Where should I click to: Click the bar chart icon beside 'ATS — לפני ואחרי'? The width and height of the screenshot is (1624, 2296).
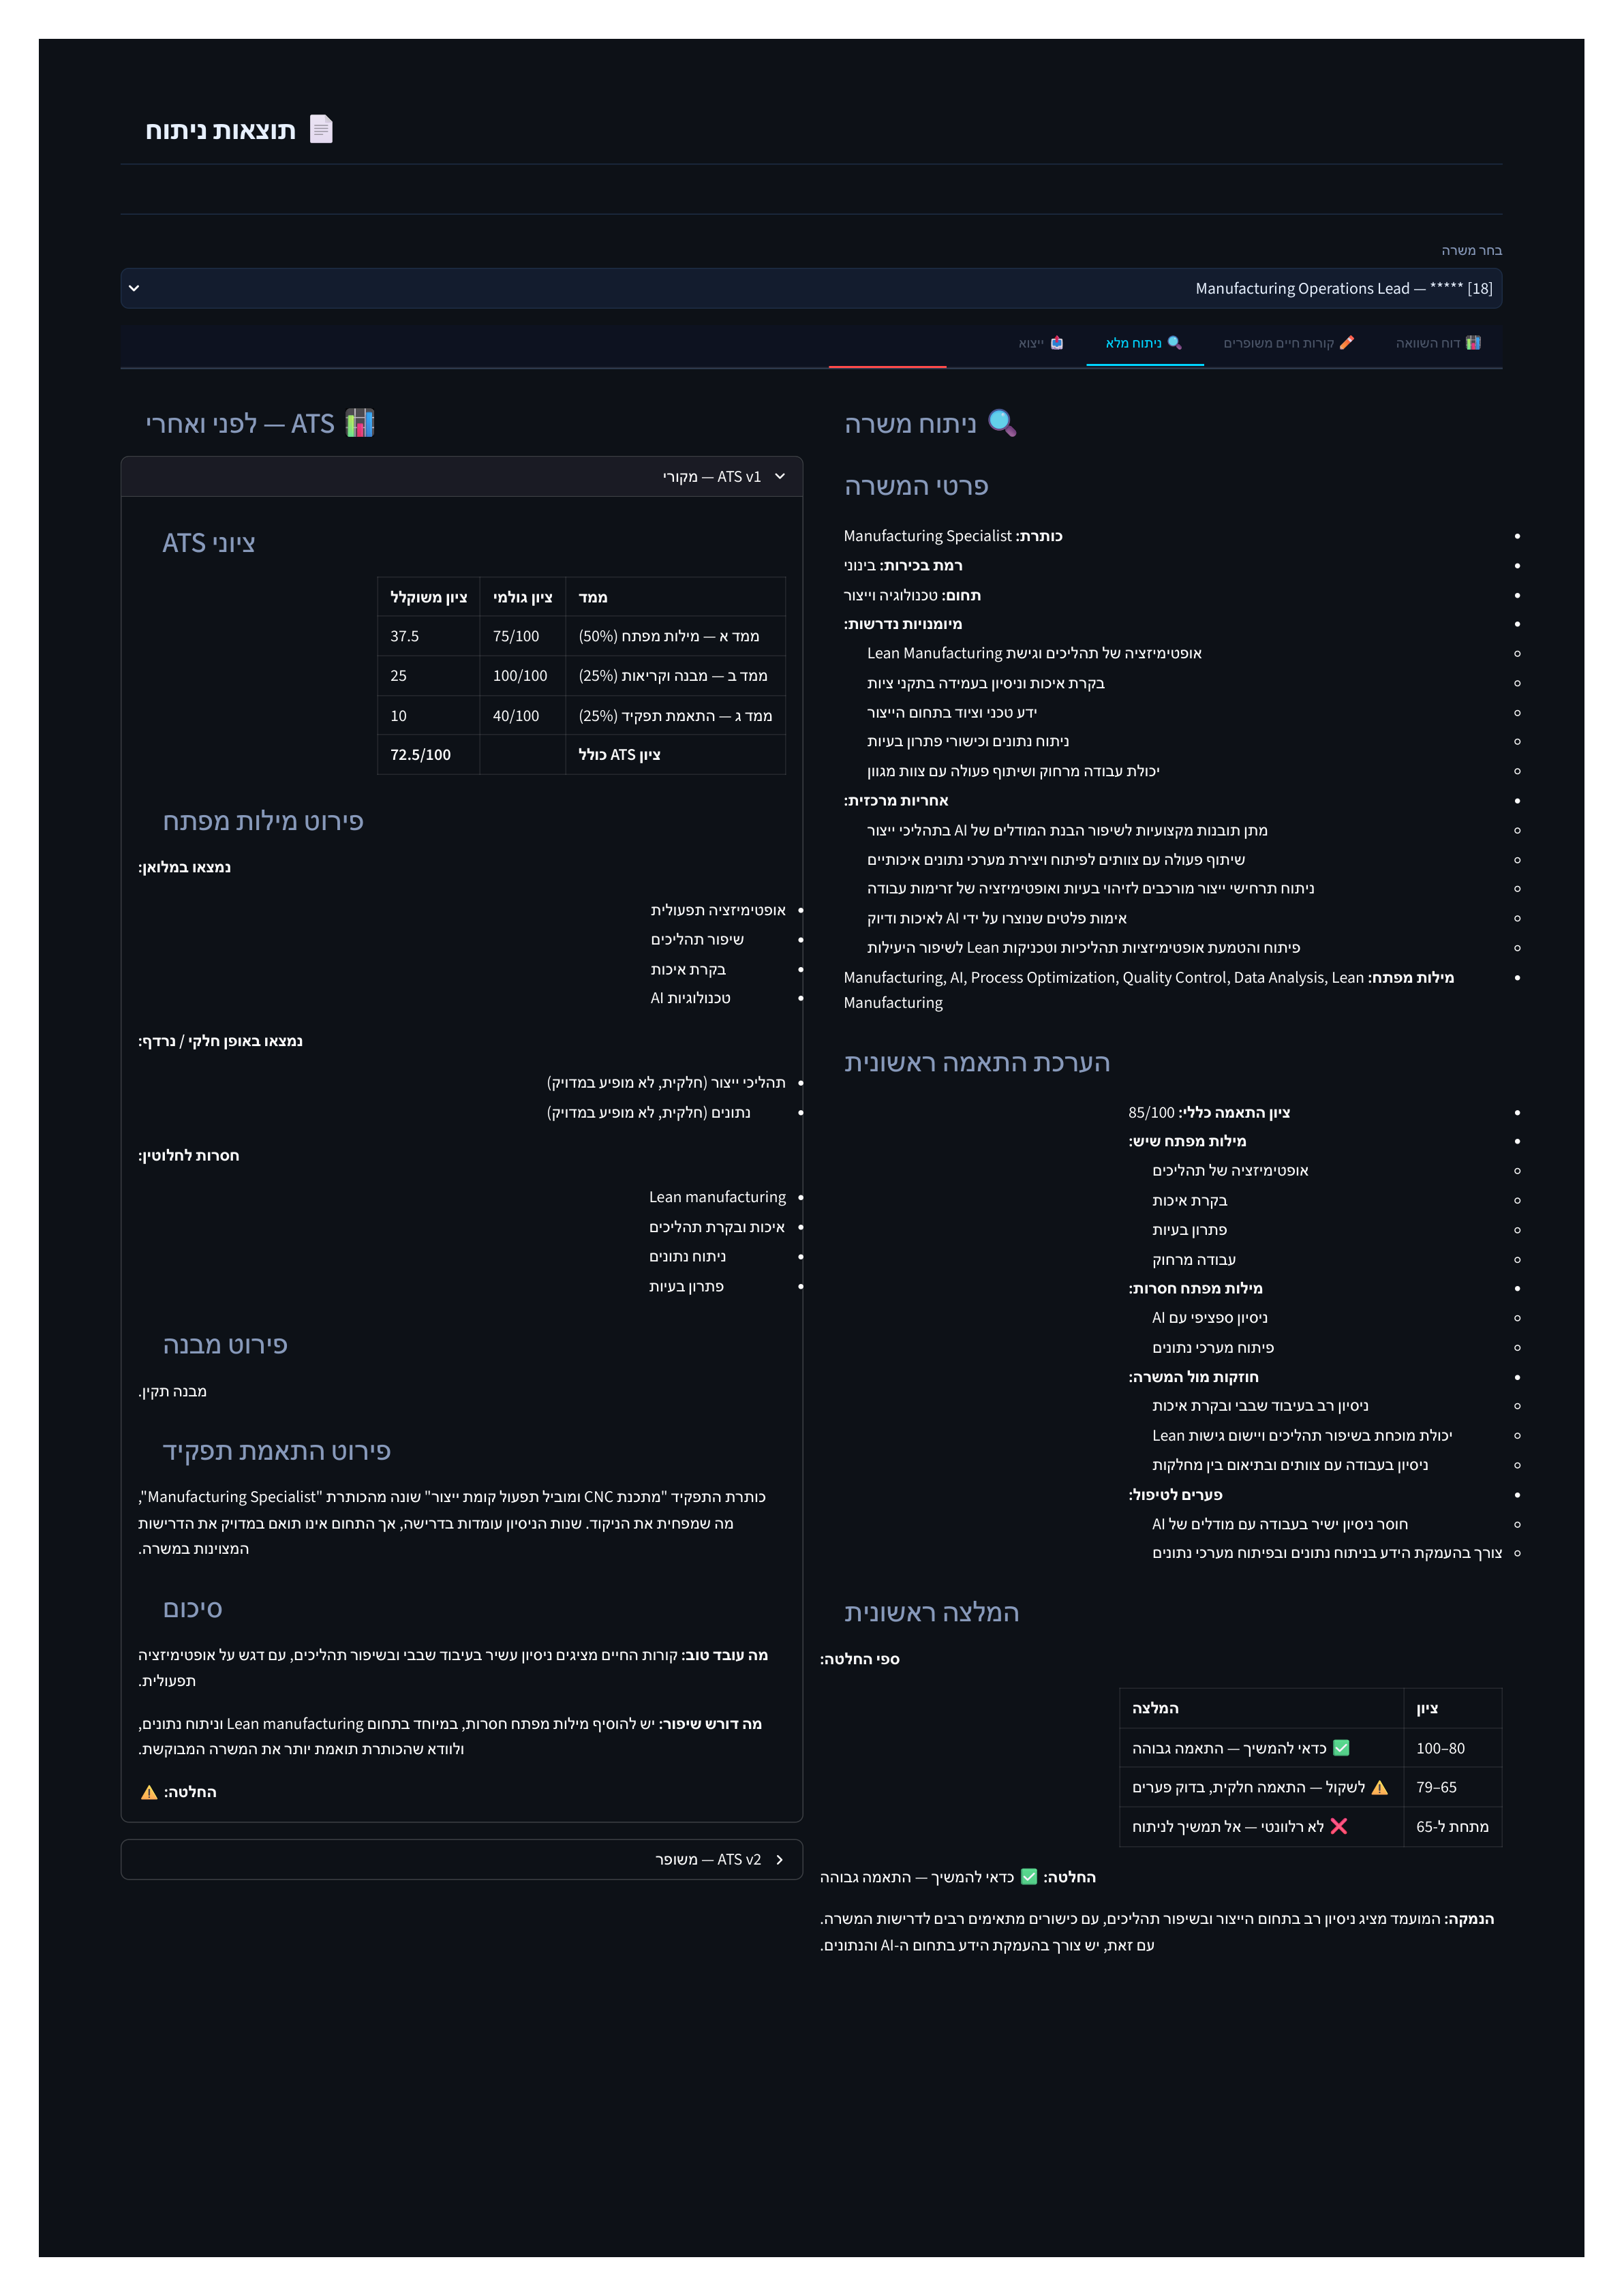coord(360,423)
